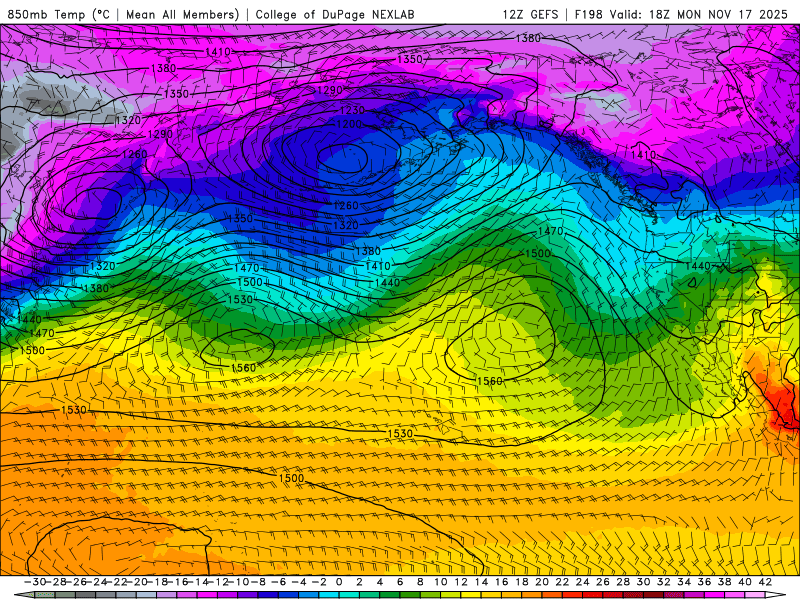
Task: Click the -30 label on temperature scale
Action: click(35, 582)
